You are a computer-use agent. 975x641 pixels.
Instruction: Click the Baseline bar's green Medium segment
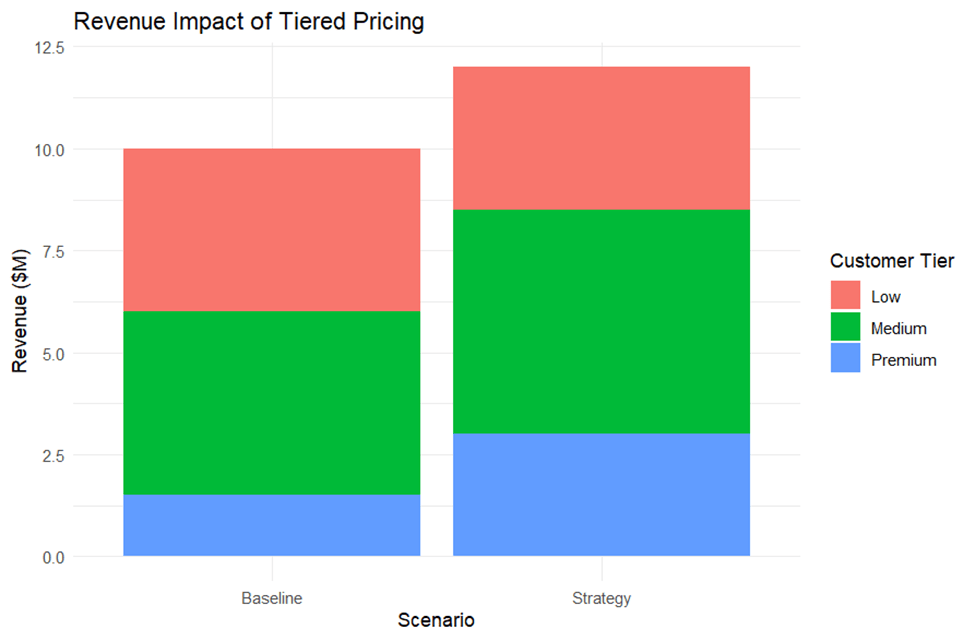tap(271, 402)
